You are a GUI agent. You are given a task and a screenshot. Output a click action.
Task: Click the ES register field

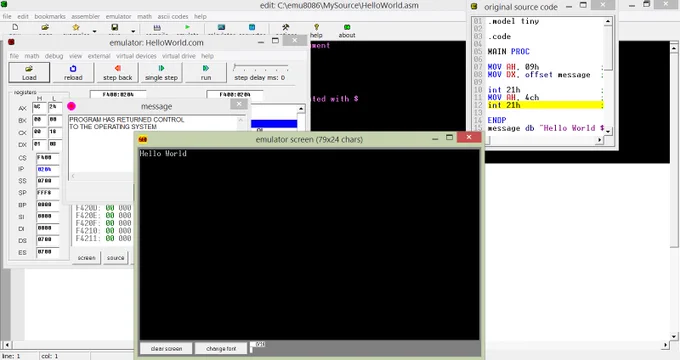pyautogui.click(x=47, y=252)
